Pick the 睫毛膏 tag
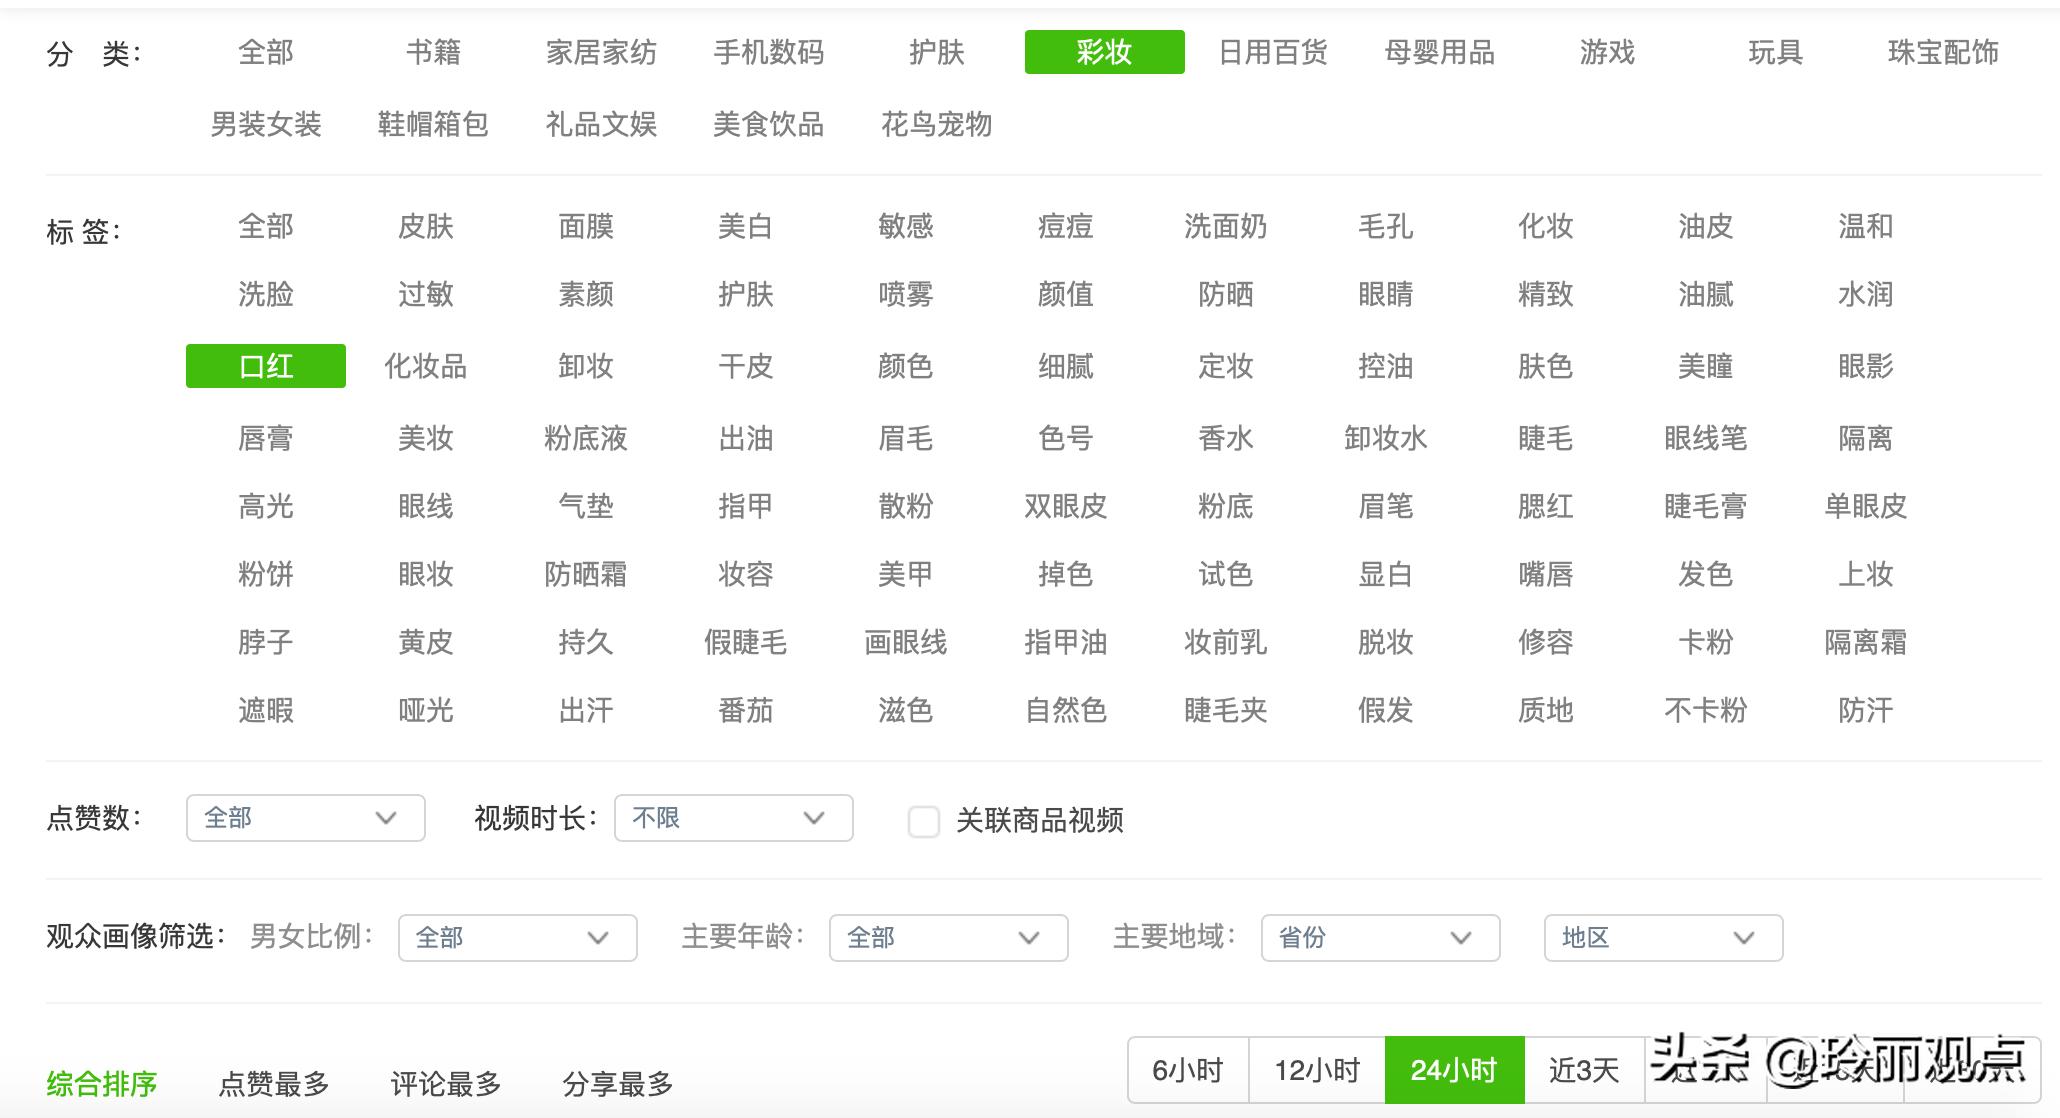Screen dimensions: 2060x1118 coord(1706,506)
